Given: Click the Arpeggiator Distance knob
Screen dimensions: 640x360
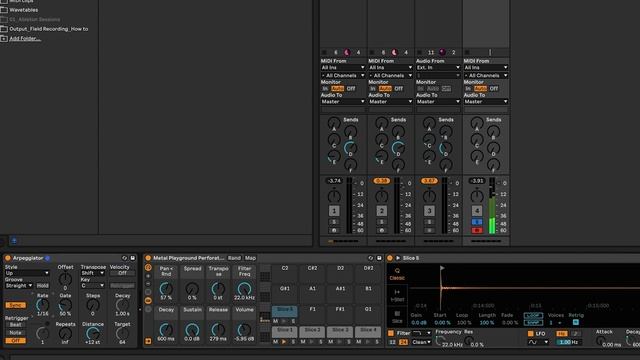Looking at the screenshot, I should point(93,333).
